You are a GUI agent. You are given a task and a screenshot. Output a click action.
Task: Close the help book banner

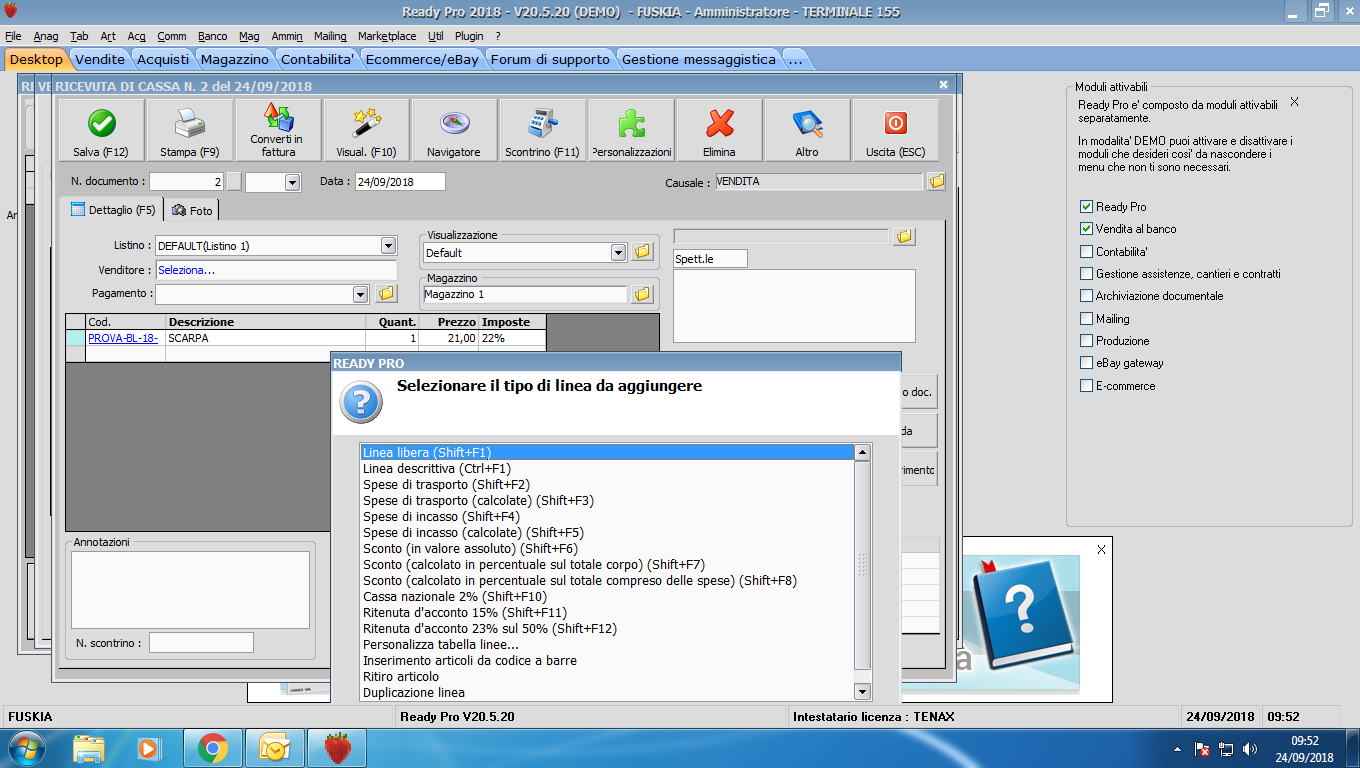pyautogui.click(x=1101, y=550)
